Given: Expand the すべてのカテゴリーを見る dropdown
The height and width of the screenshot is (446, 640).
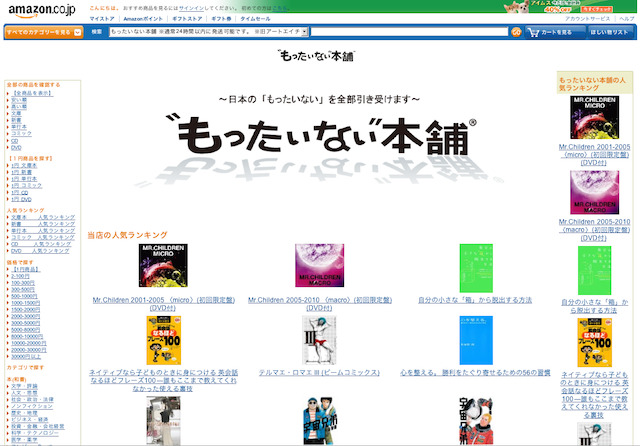Looking at the screenshot, I should tap(44, 32).
